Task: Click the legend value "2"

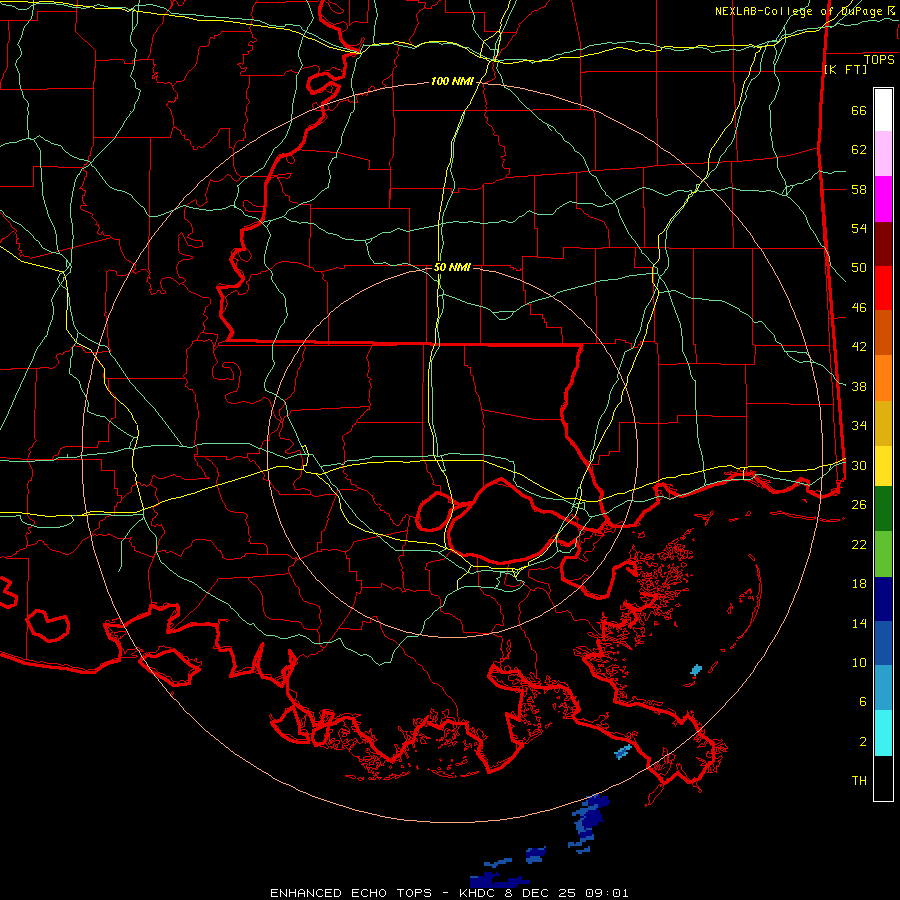Action: [x=863, y=741]
